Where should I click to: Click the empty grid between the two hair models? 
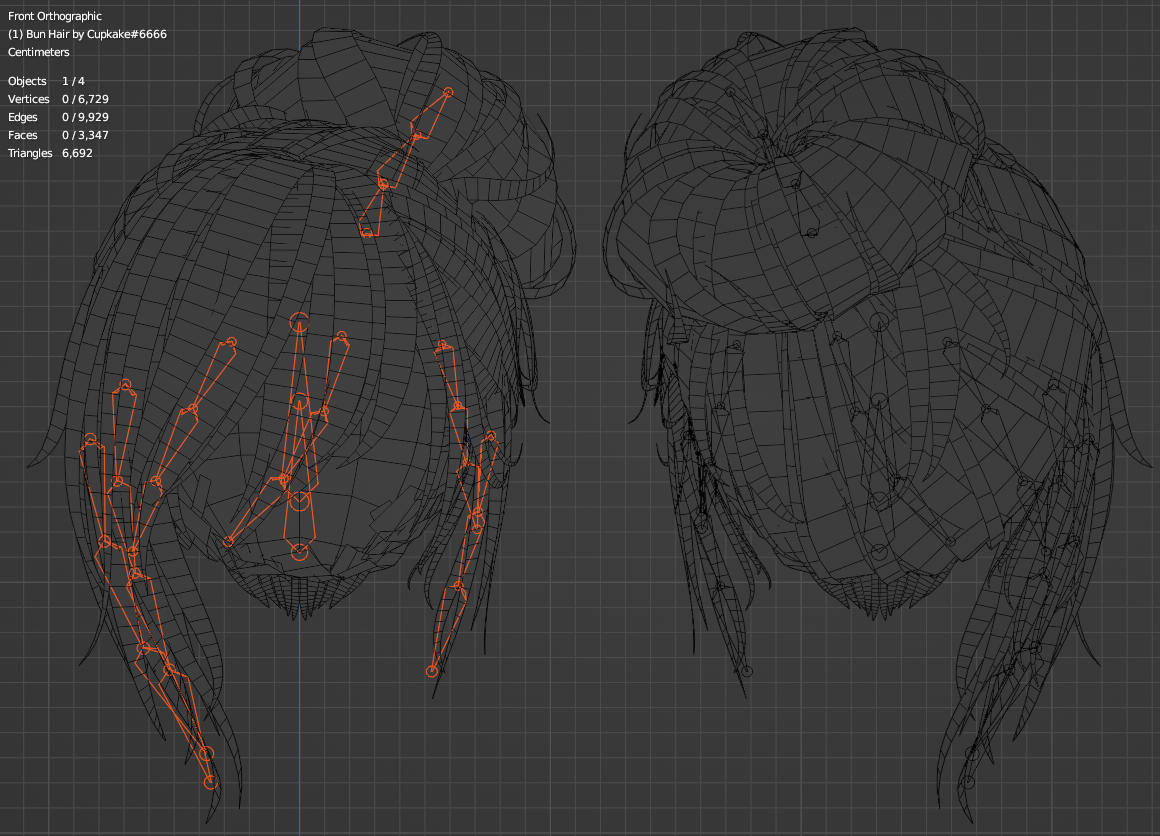tap(590, 500)
